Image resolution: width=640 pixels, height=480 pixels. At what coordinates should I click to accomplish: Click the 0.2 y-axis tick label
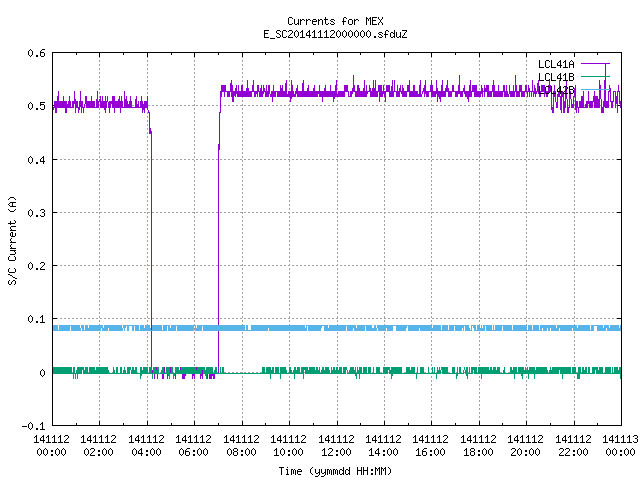point(36,266)
